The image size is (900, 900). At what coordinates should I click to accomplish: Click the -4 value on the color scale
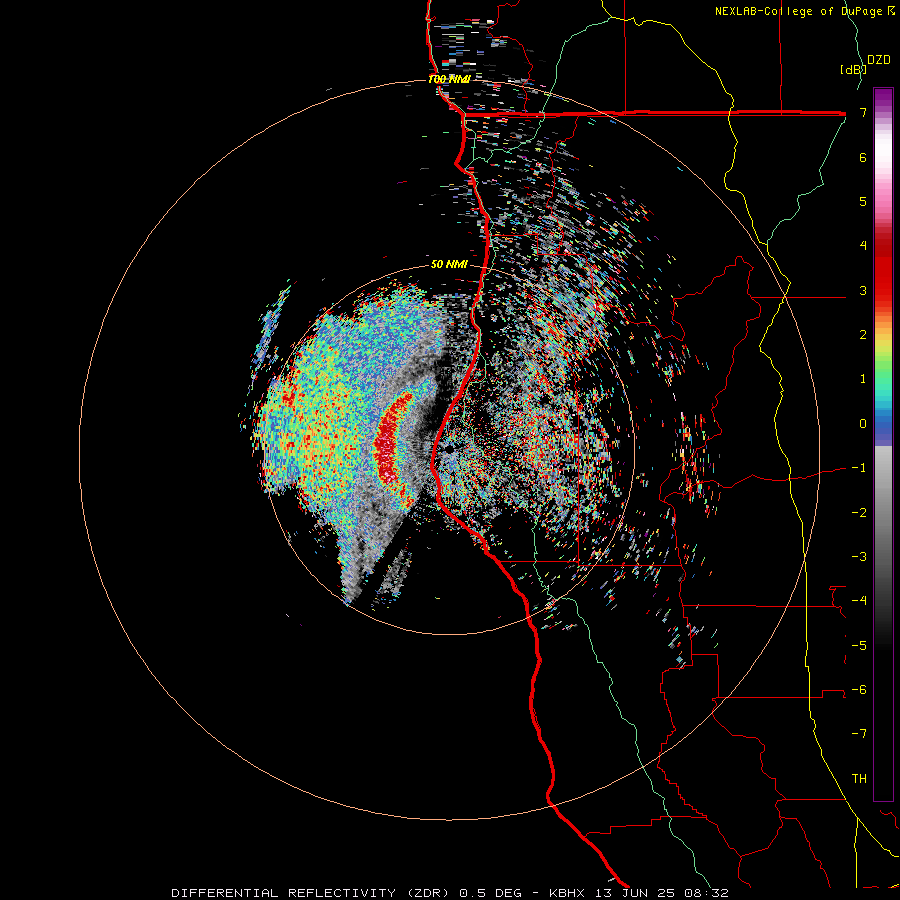[859, 601]
